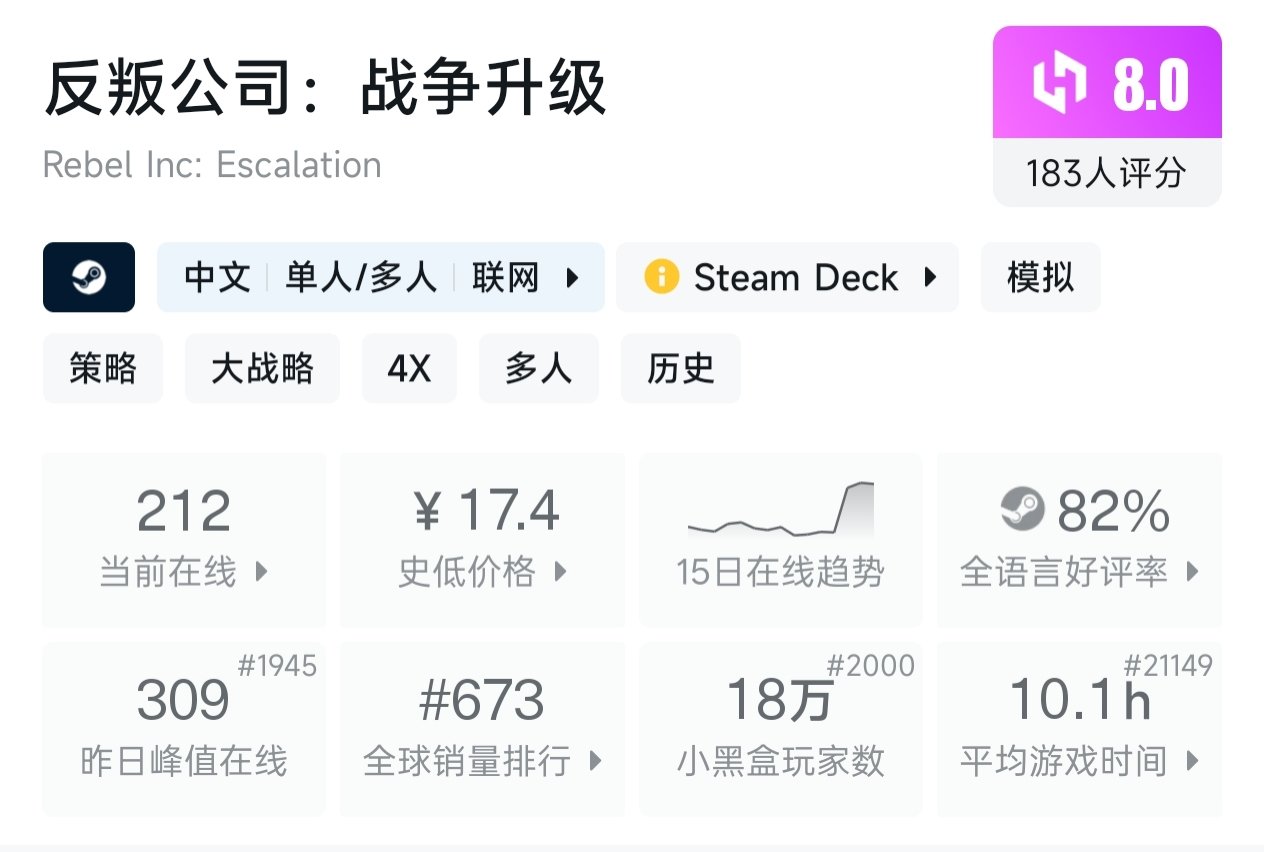Select the 策略 tag
The image size is (1264, 852).
[103, 369]
